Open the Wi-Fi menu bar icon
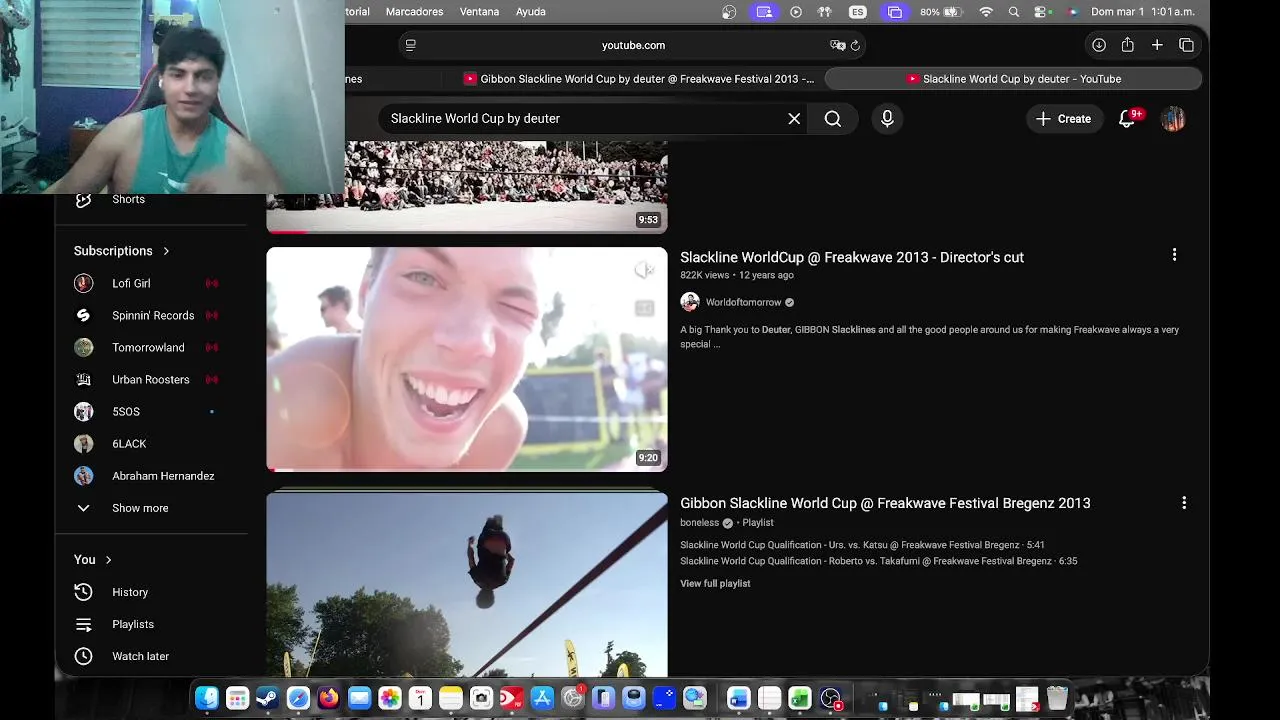This screenshot has height=720, width=1280. click(x=986, y=12)
